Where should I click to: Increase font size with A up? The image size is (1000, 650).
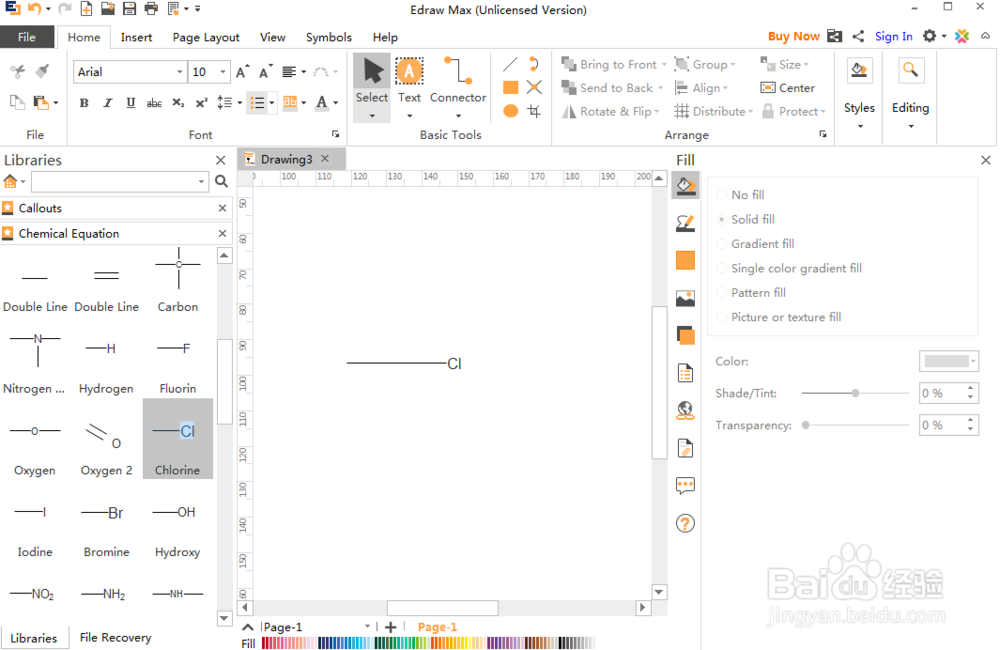coord(242,72)
